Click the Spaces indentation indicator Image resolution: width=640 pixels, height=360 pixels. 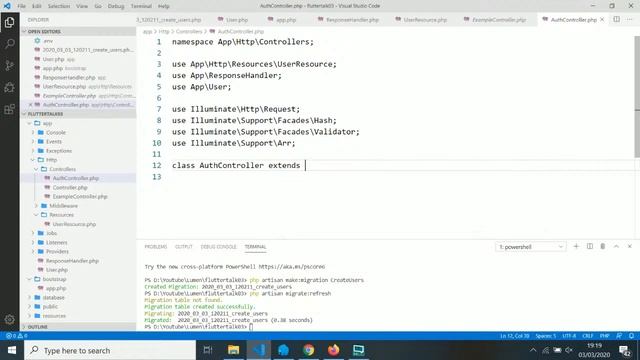[546, 336]
